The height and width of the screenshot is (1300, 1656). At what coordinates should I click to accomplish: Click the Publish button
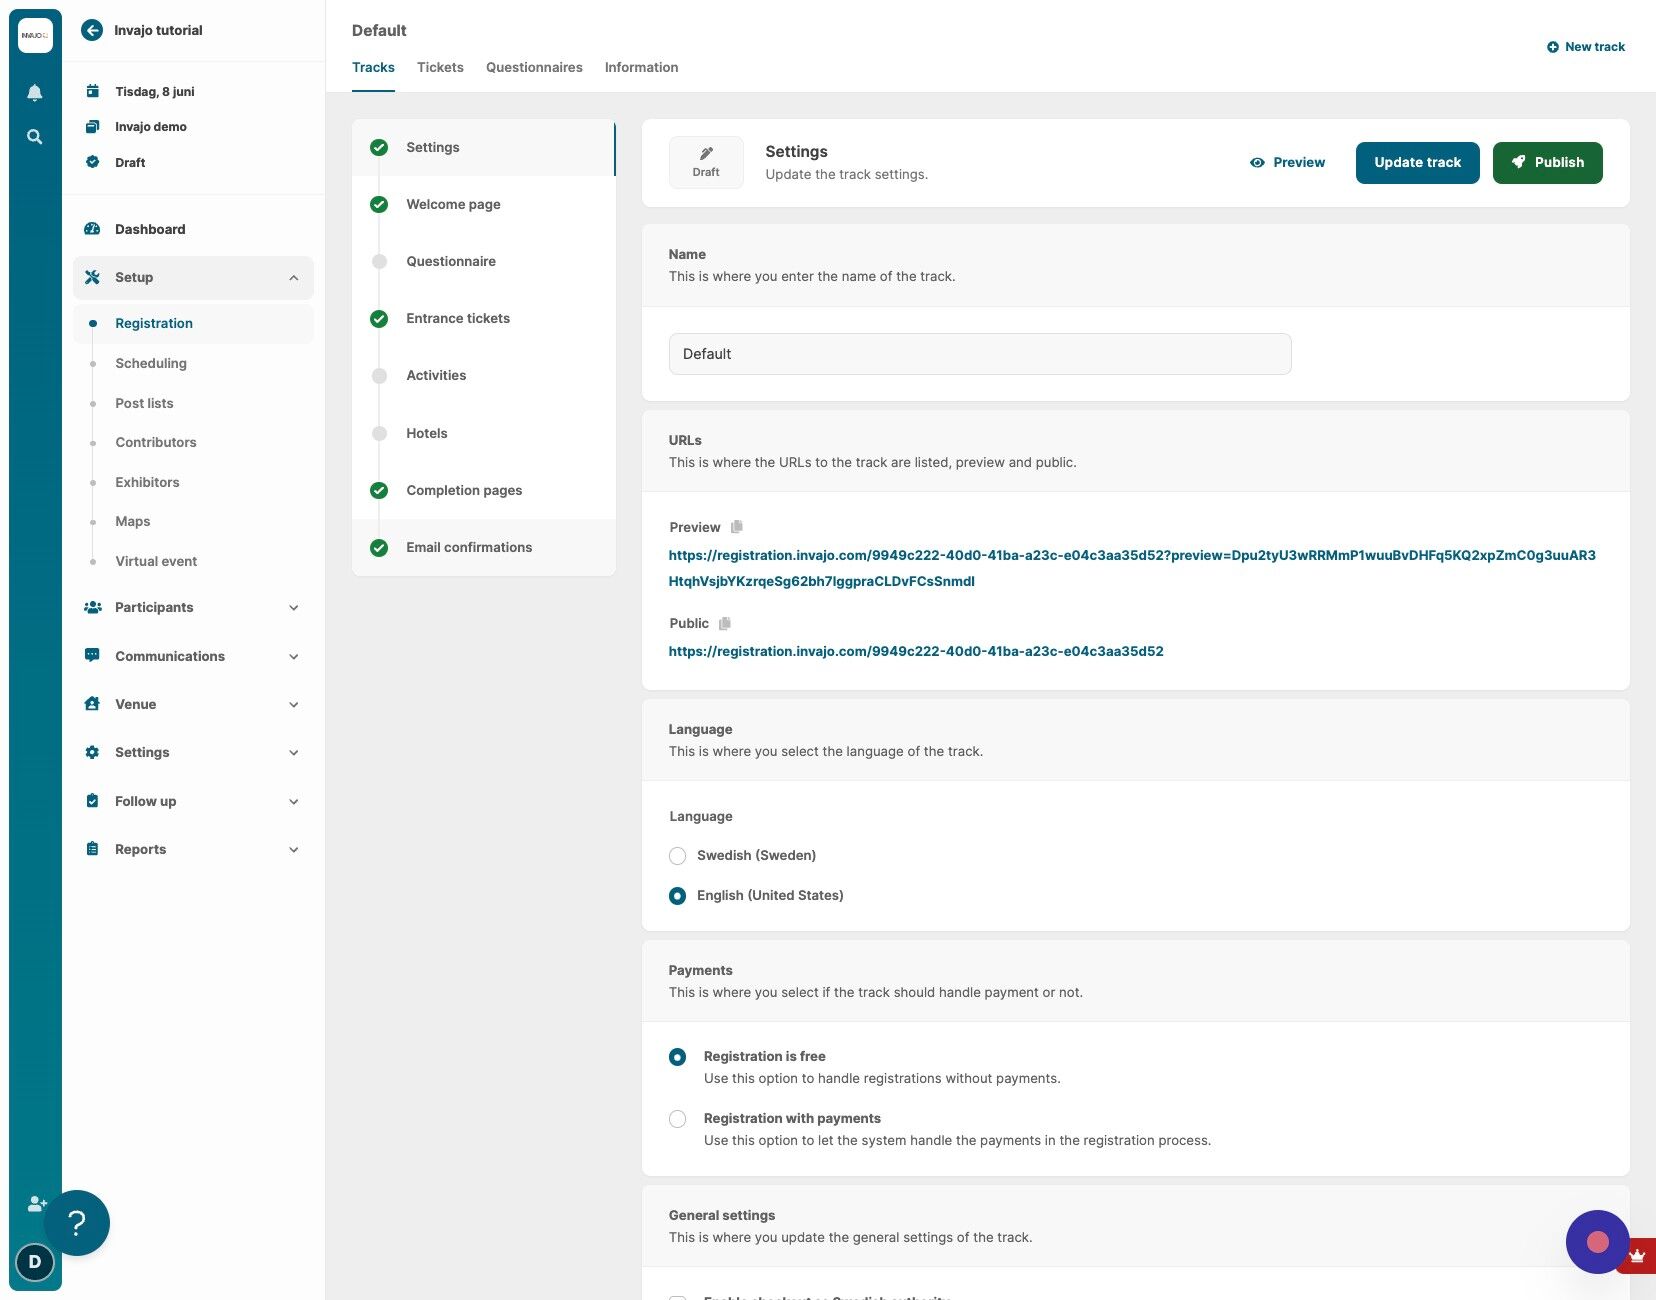tap(1547, 163)
